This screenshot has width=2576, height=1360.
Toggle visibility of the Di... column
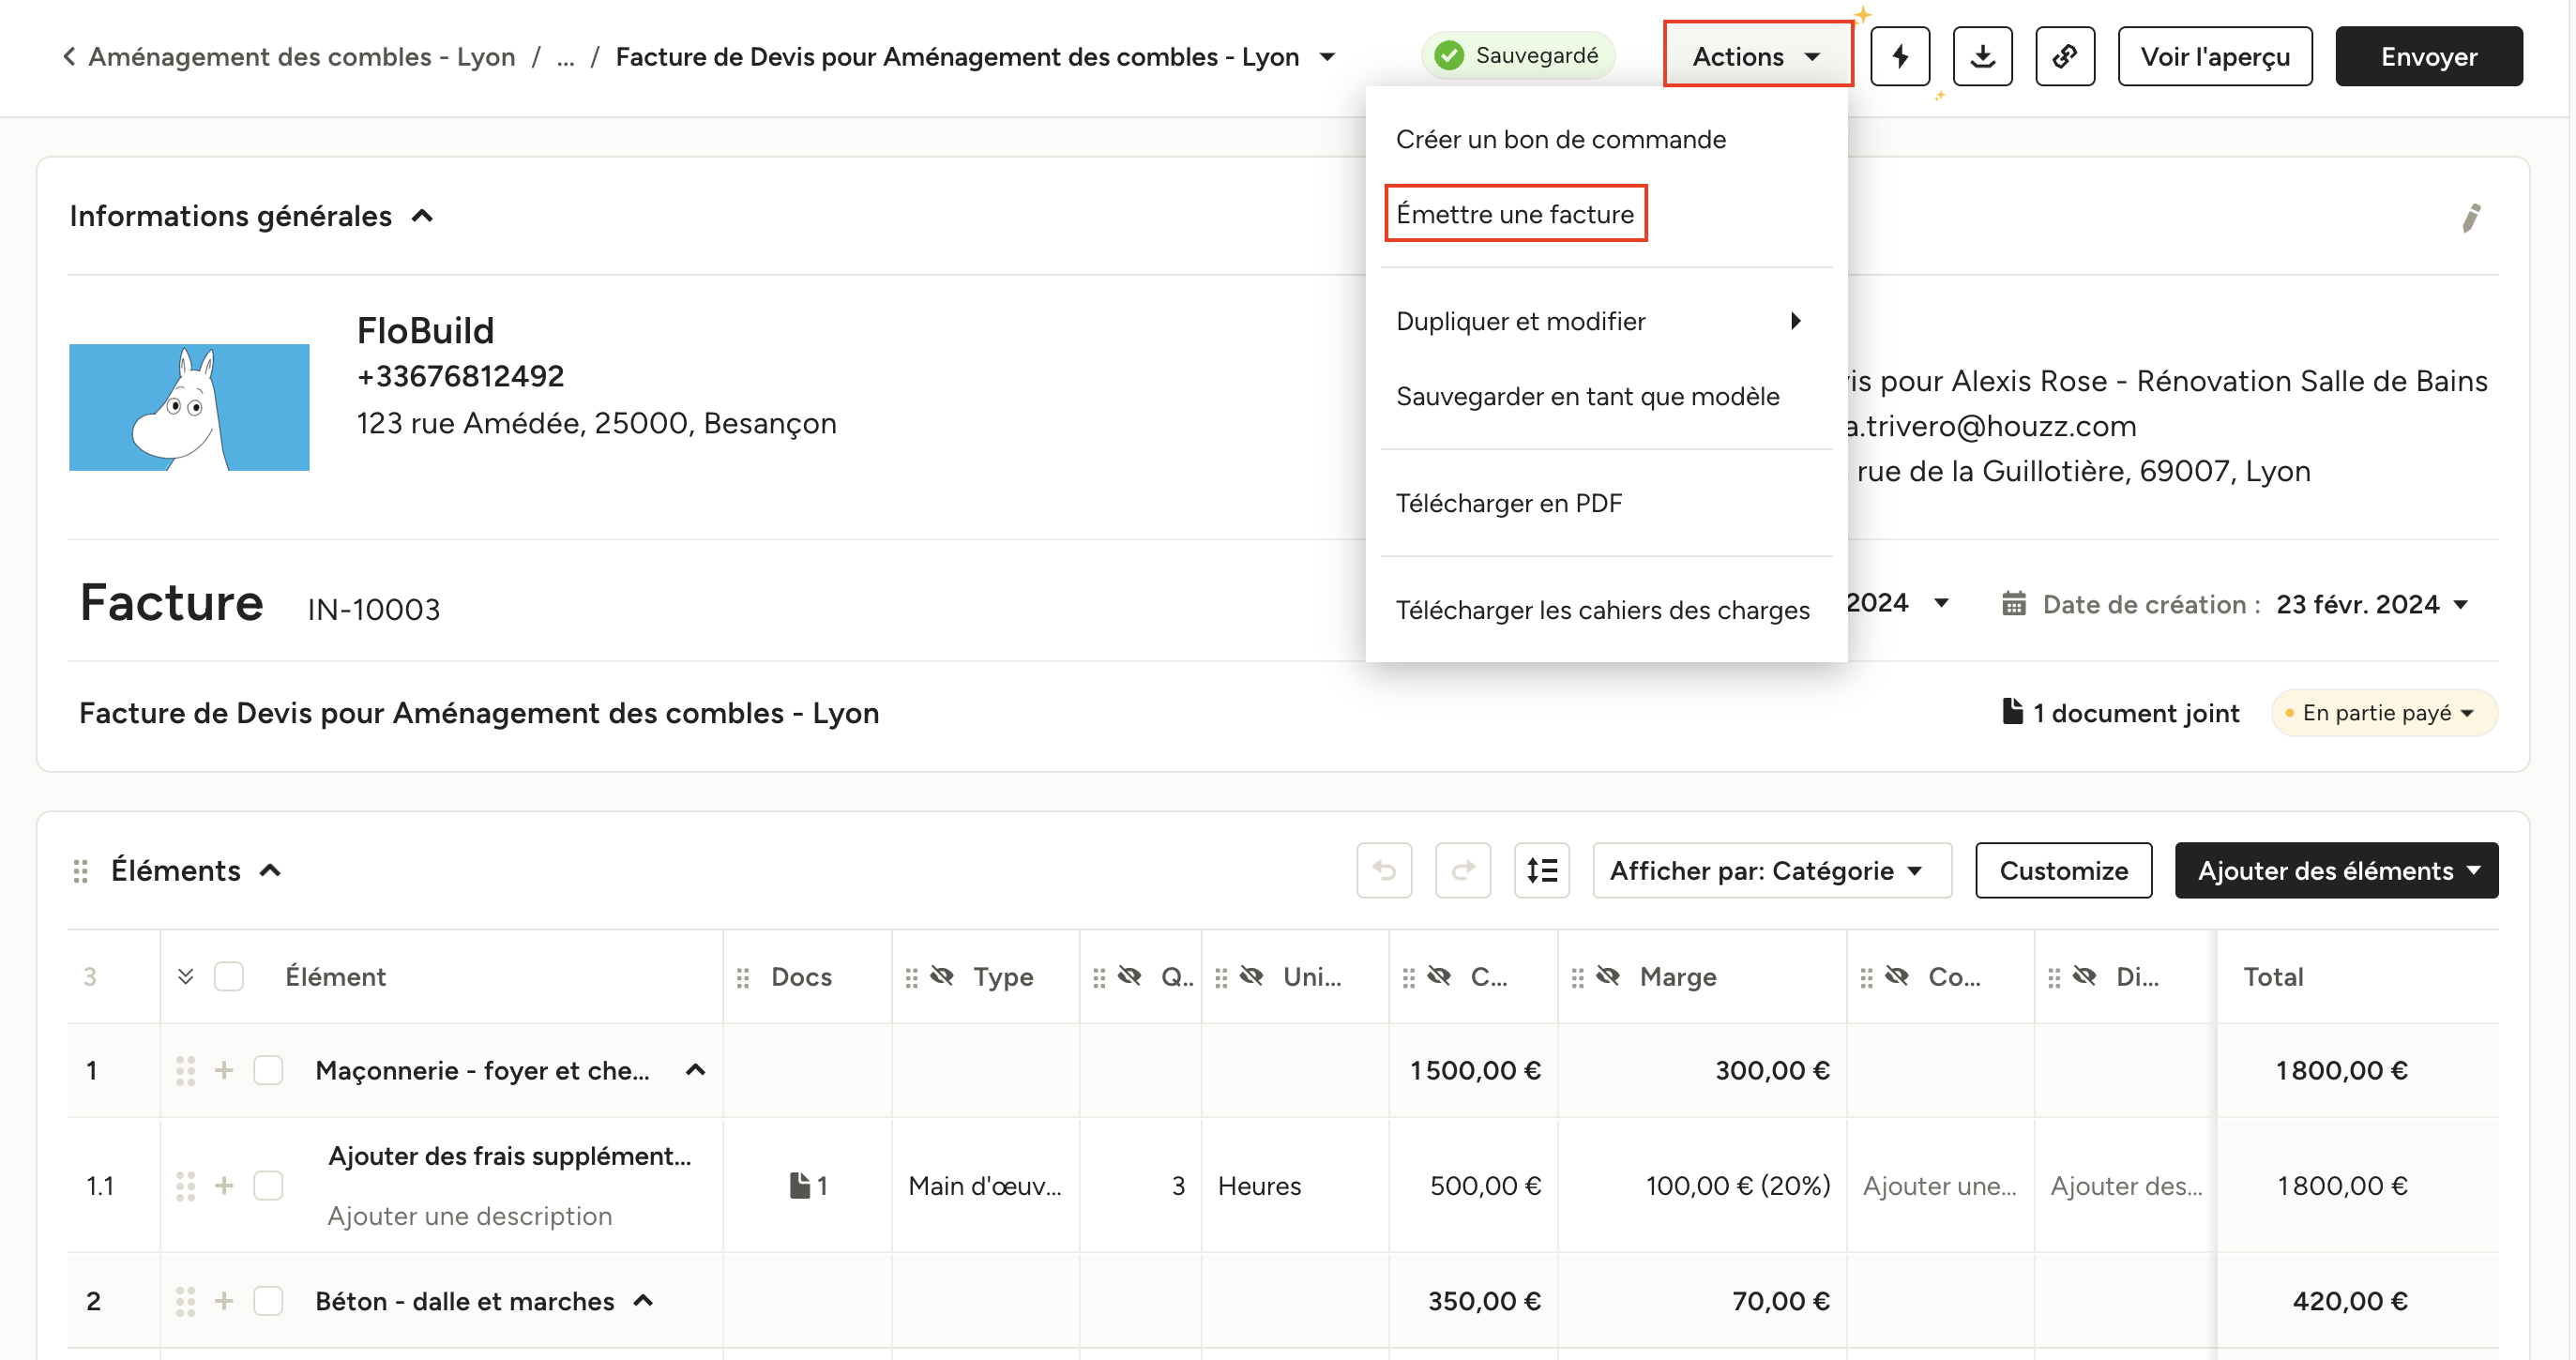click(2084, 976)
